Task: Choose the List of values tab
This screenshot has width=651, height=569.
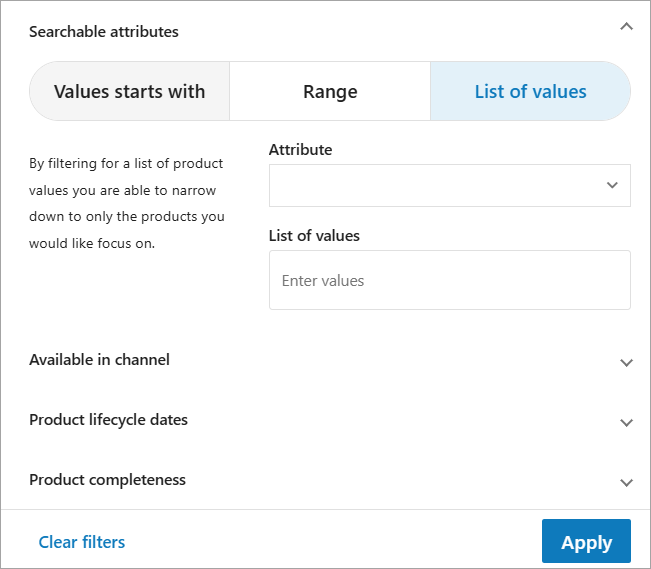Action: pos(530,92)
